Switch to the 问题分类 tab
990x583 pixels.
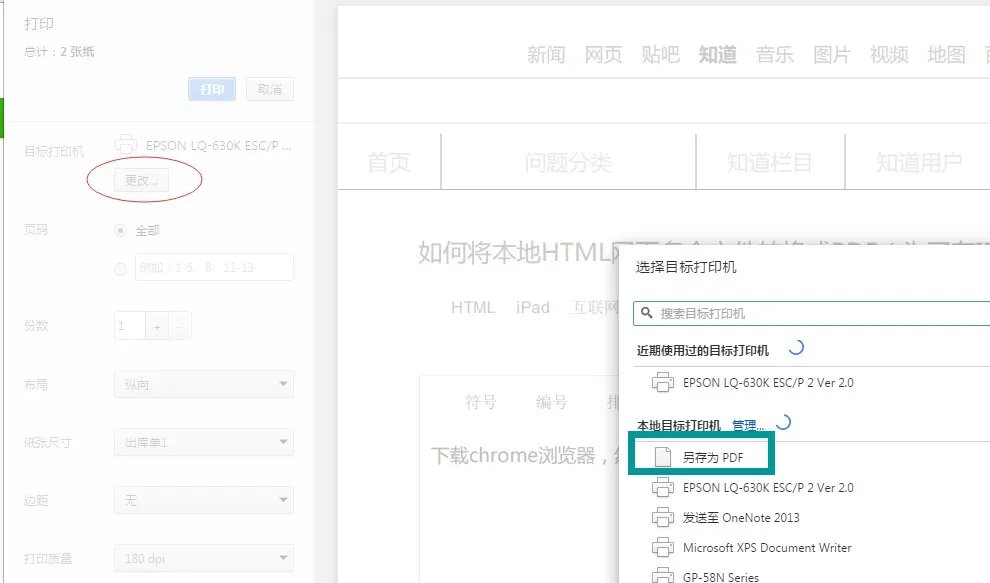point(570,160)
